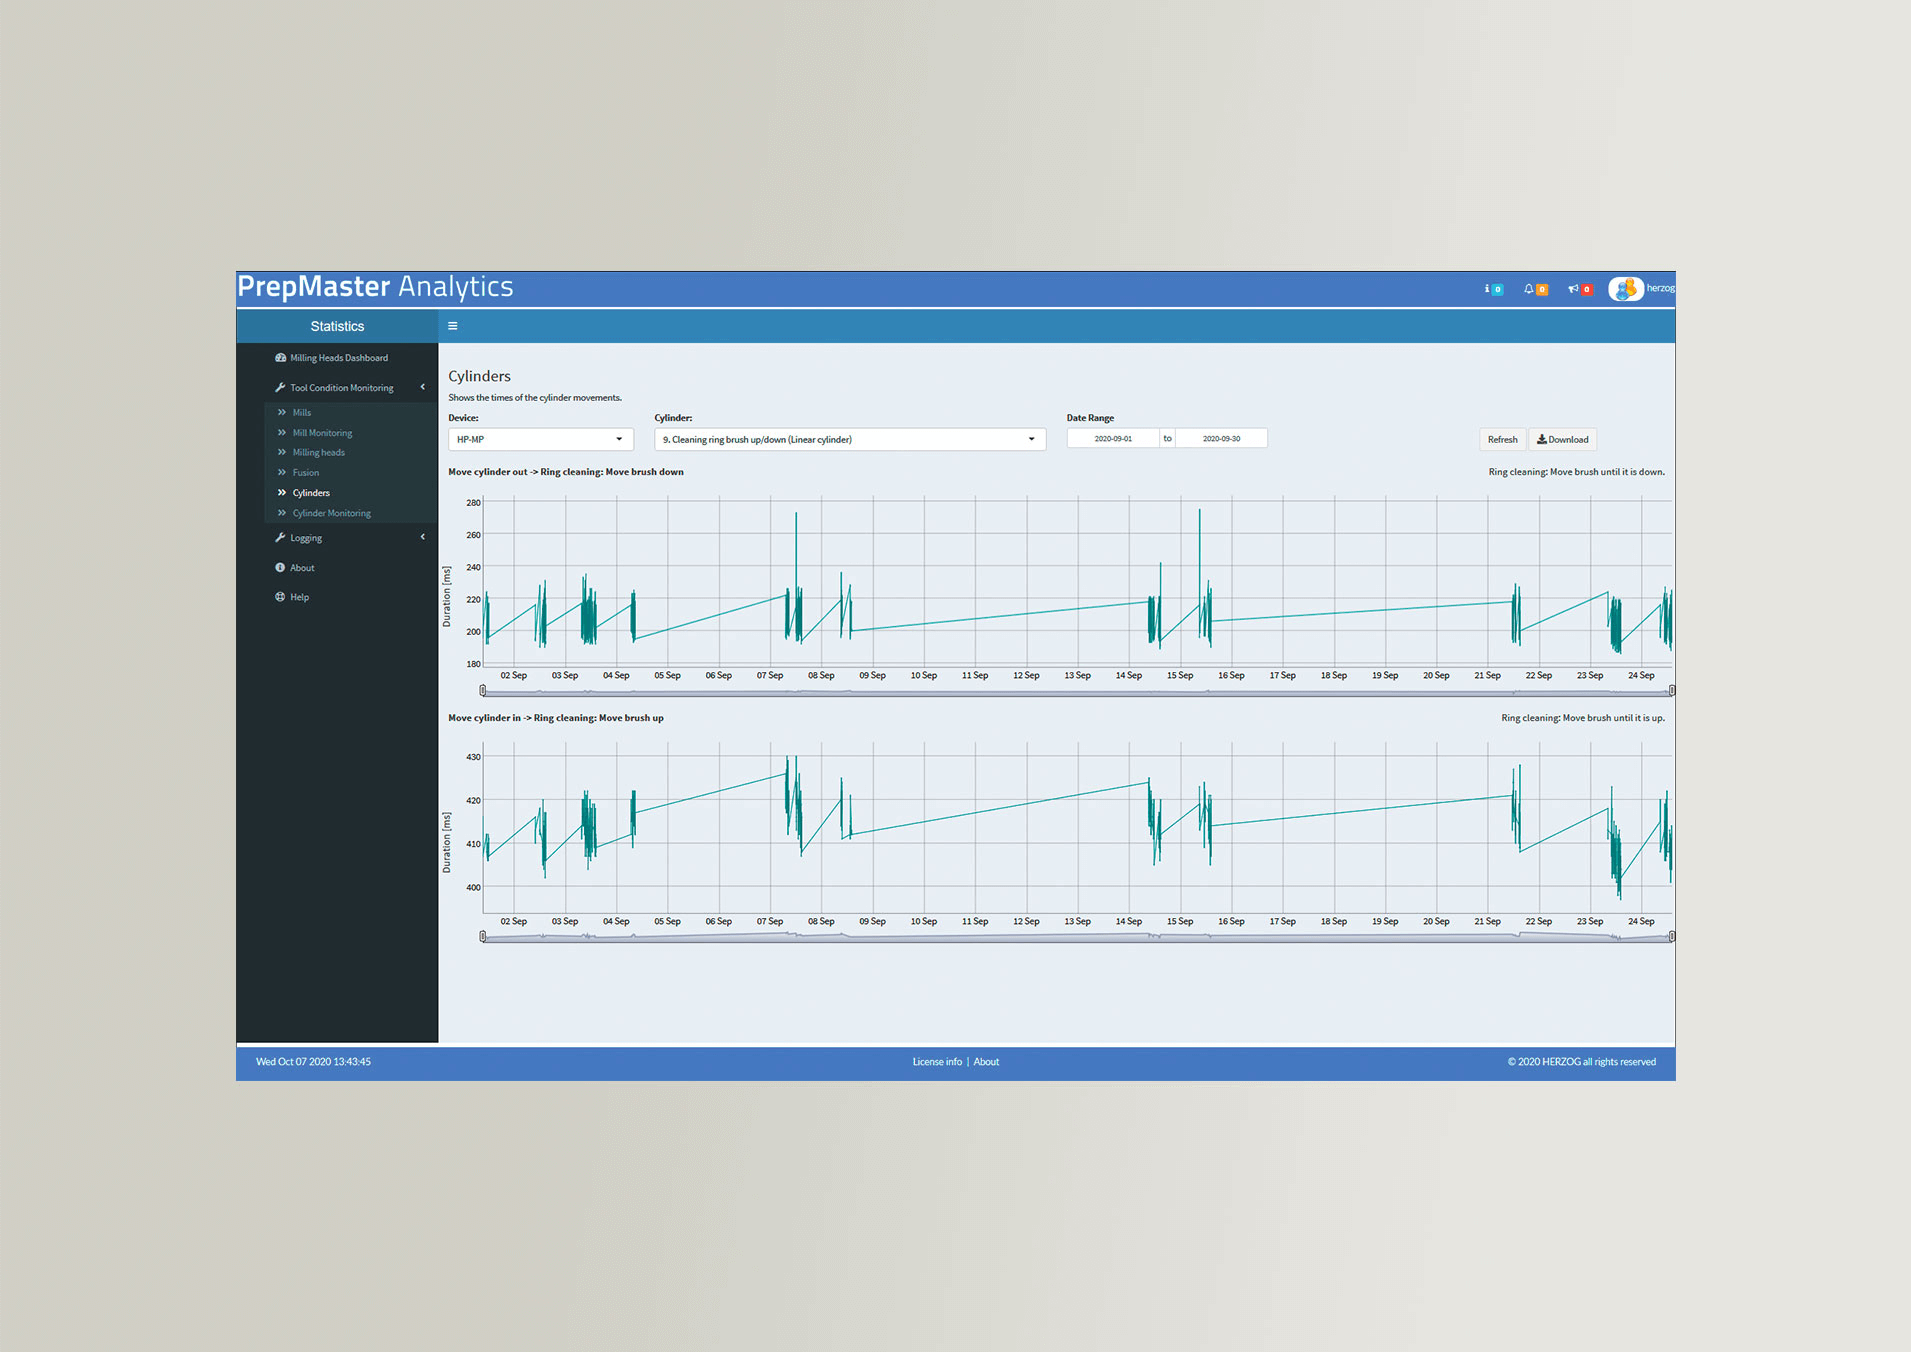The image size is (1911, 1352).
Task: Click the Wed Oct 07 2020 timestamp
Action: 313,1062
